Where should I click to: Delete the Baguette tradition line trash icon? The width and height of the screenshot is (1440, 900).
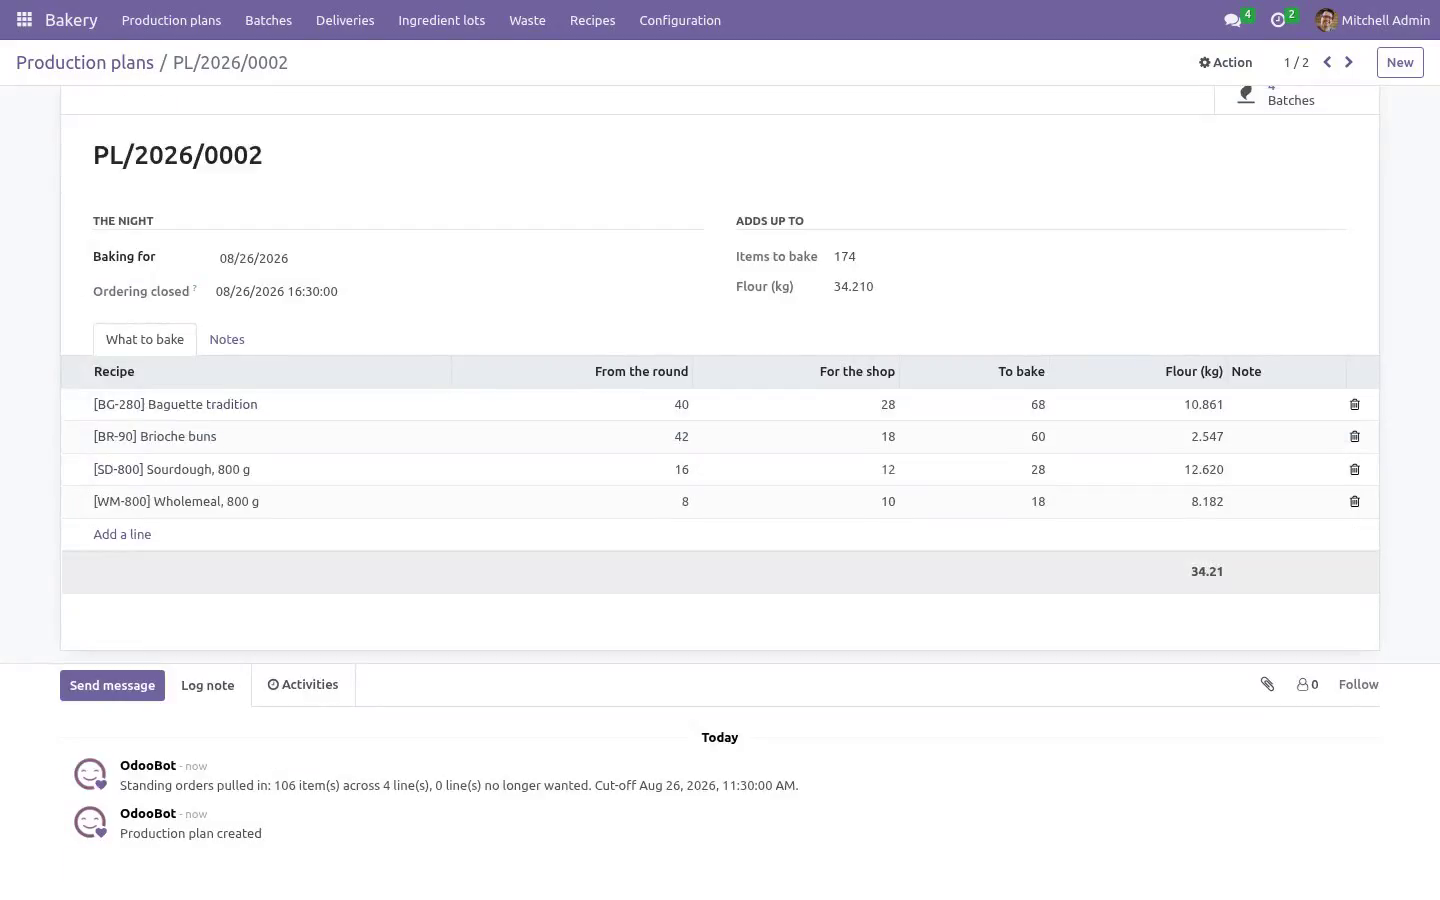(x=1355, y=405)
